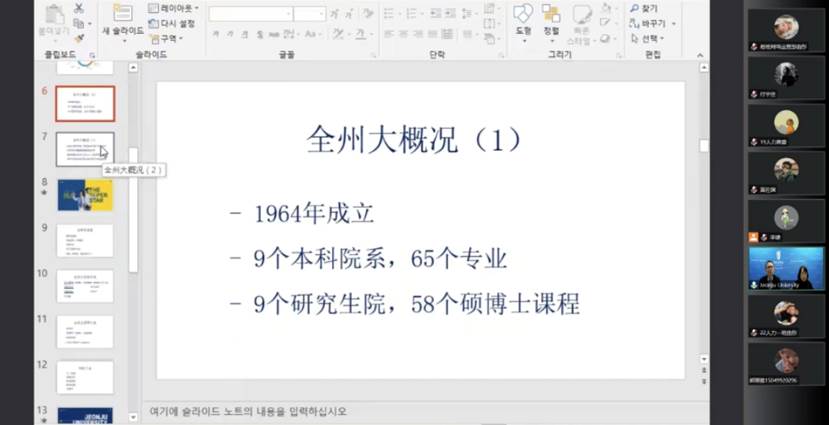The width and height of the screenshot is (829, 425).
Task: Click the Quick Styles (빠른 스타일) icon
Action: coord(582,14)
